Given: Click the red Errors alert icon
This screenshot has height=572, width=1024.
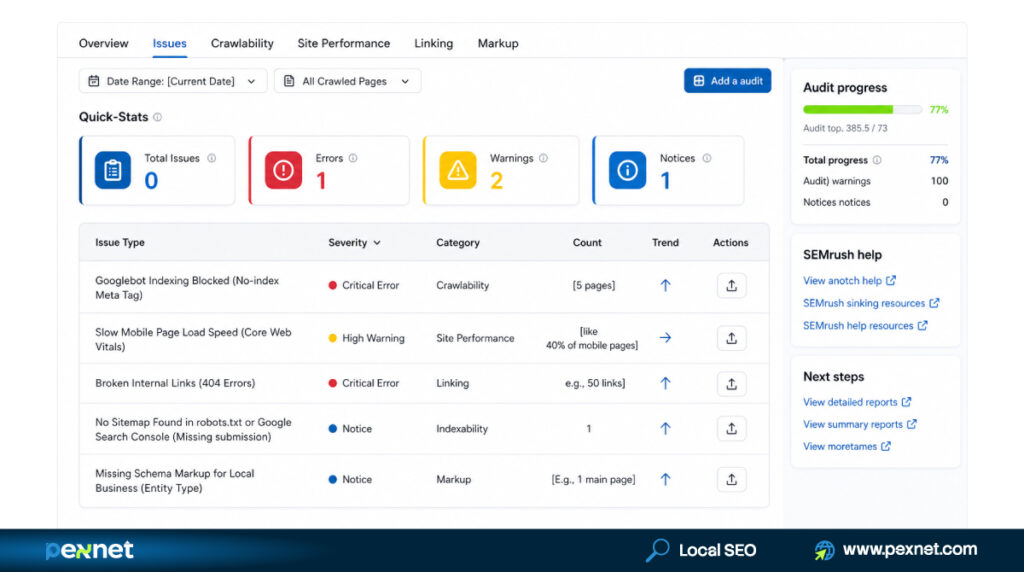Looking at the screenshot, I should coord(283,170).
